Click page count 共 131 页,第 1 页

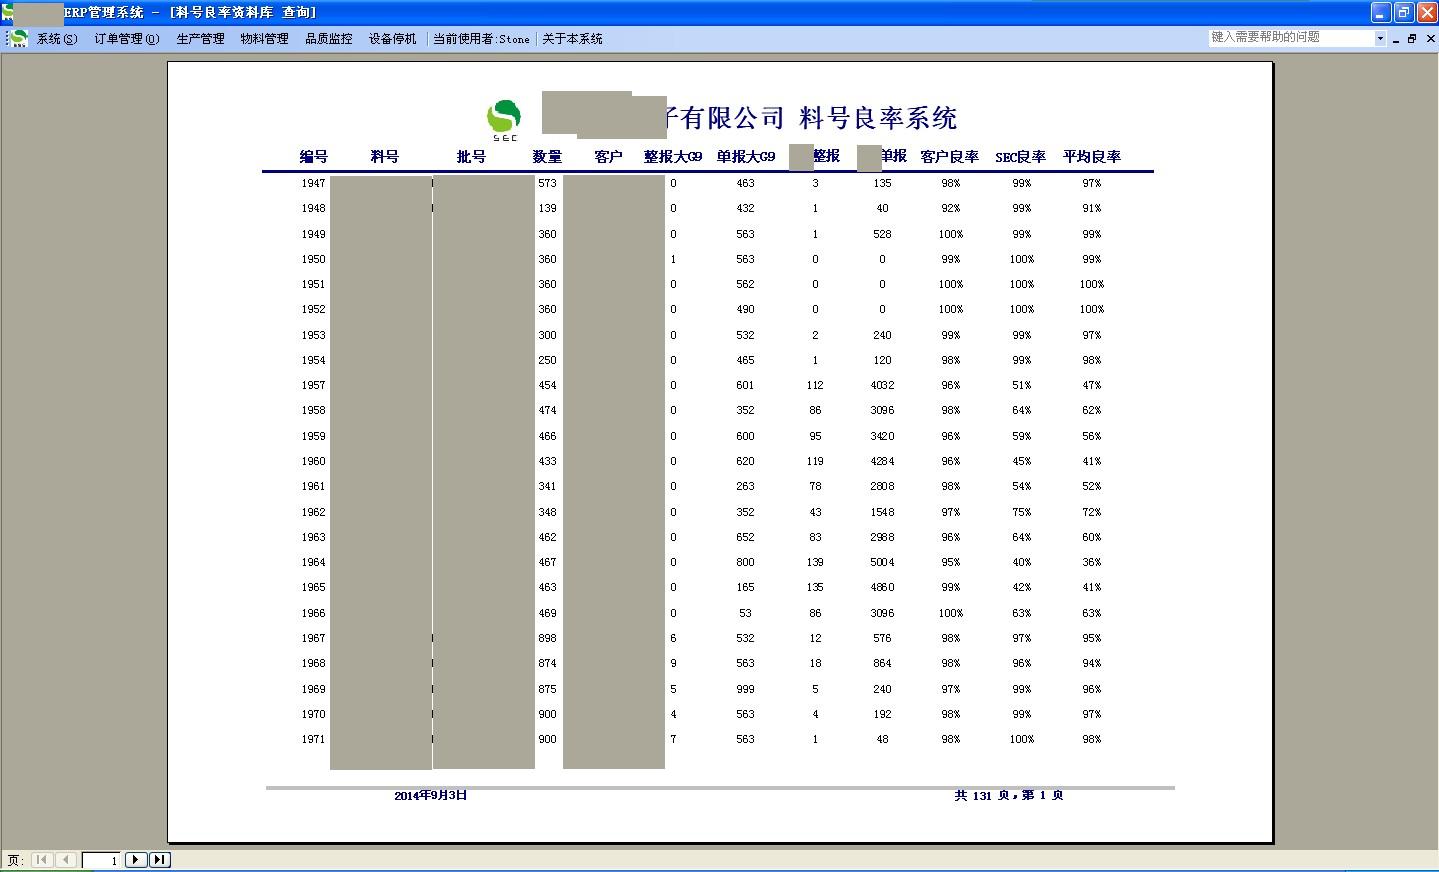click(x=1008, y=795)
